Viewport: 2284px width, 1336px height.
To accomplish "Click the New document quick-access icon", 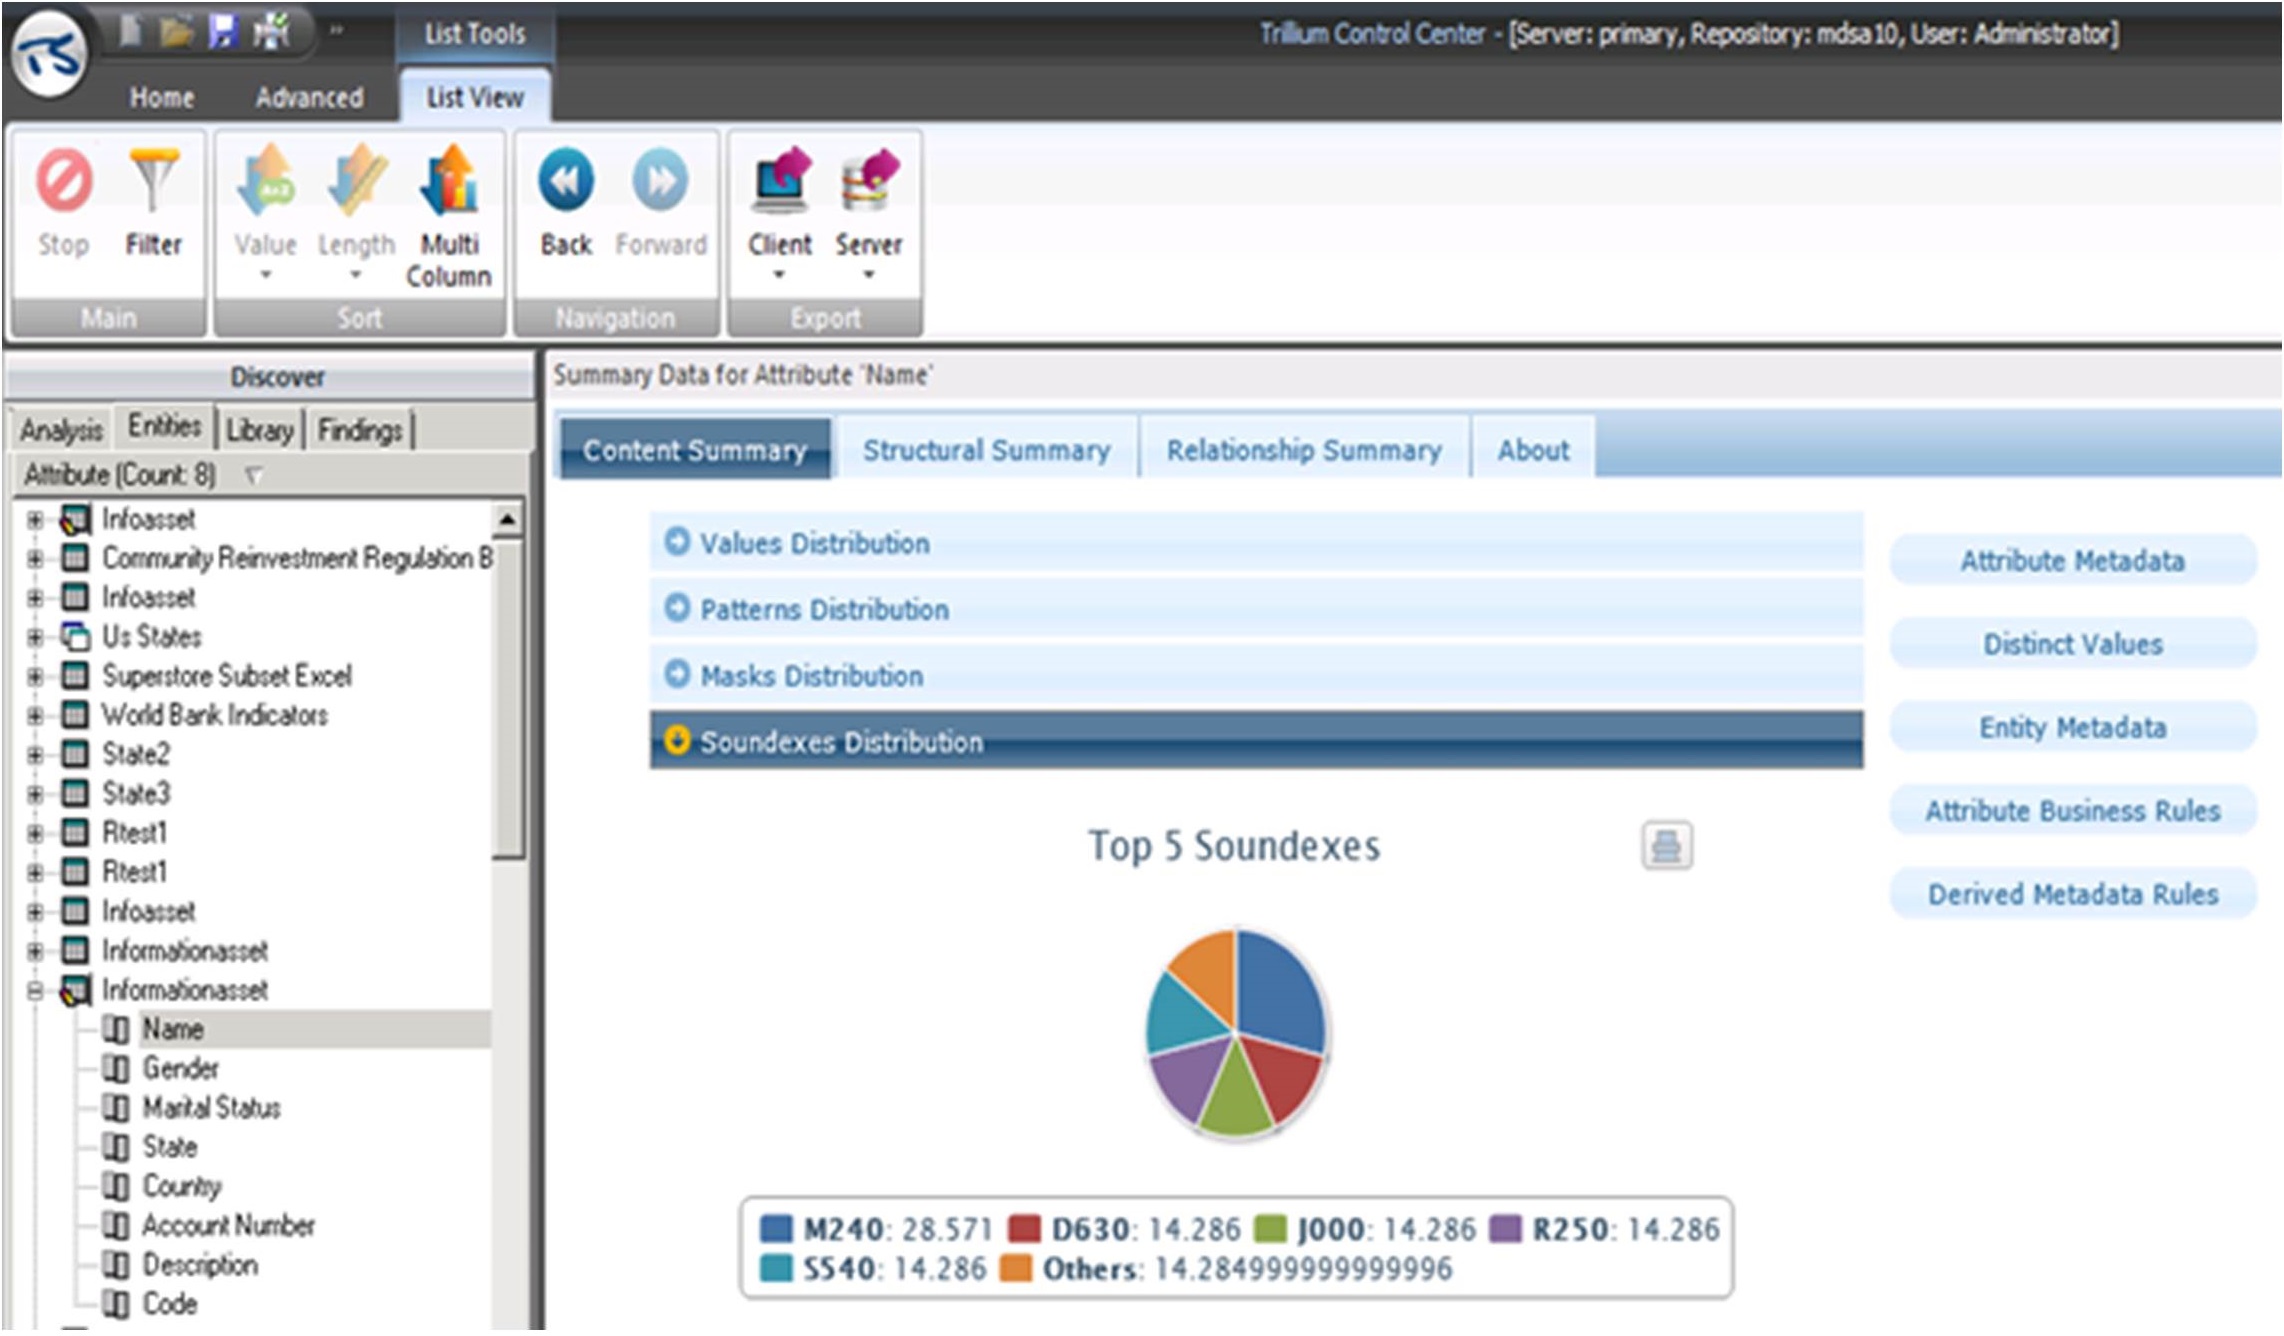I will tap(130, 32).
